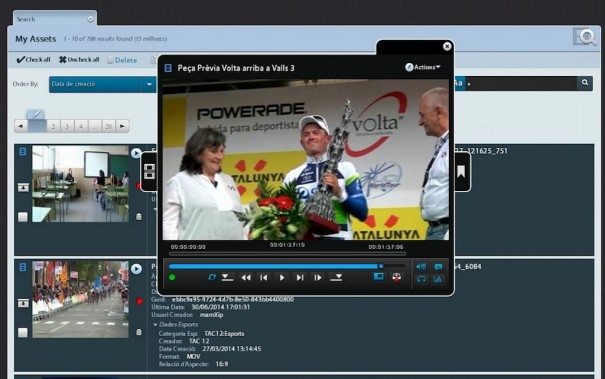Submit the search with the magnifier button
The image size is (605, 379).
click(x=585, y=83)
